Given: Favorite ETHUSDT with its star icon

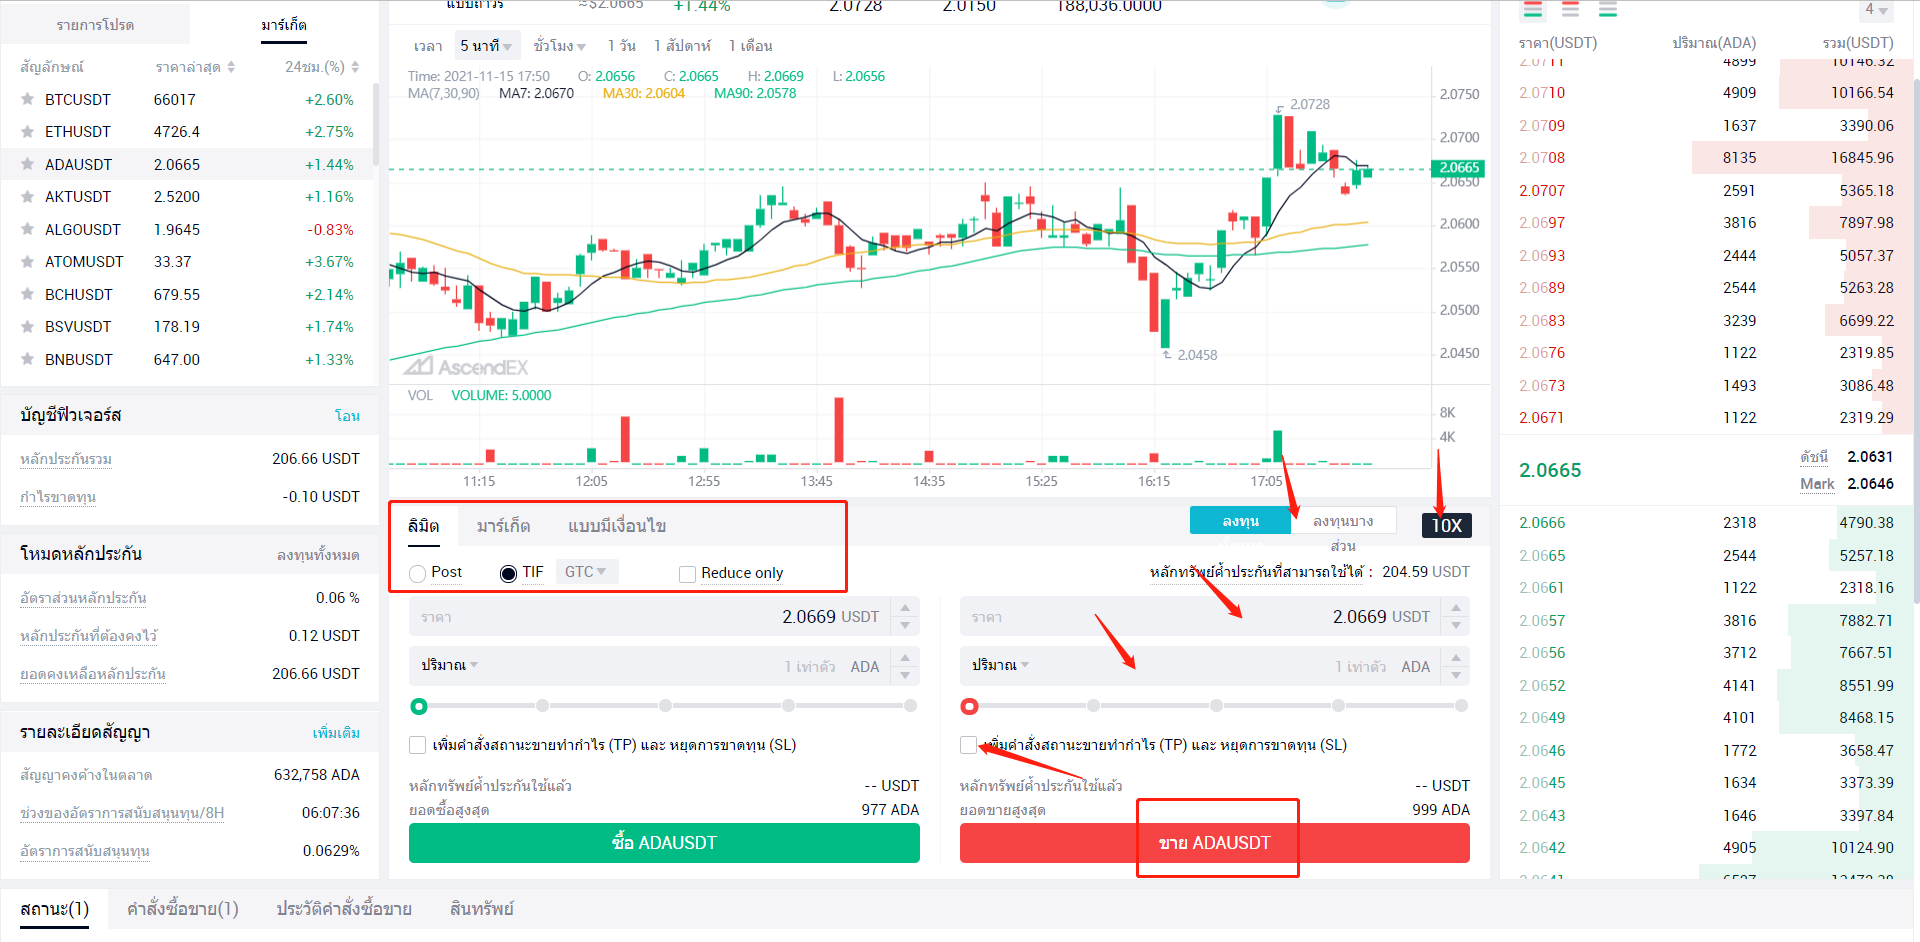Looking at the screenshot, I should pyautogui.click(x=27, y=131).
